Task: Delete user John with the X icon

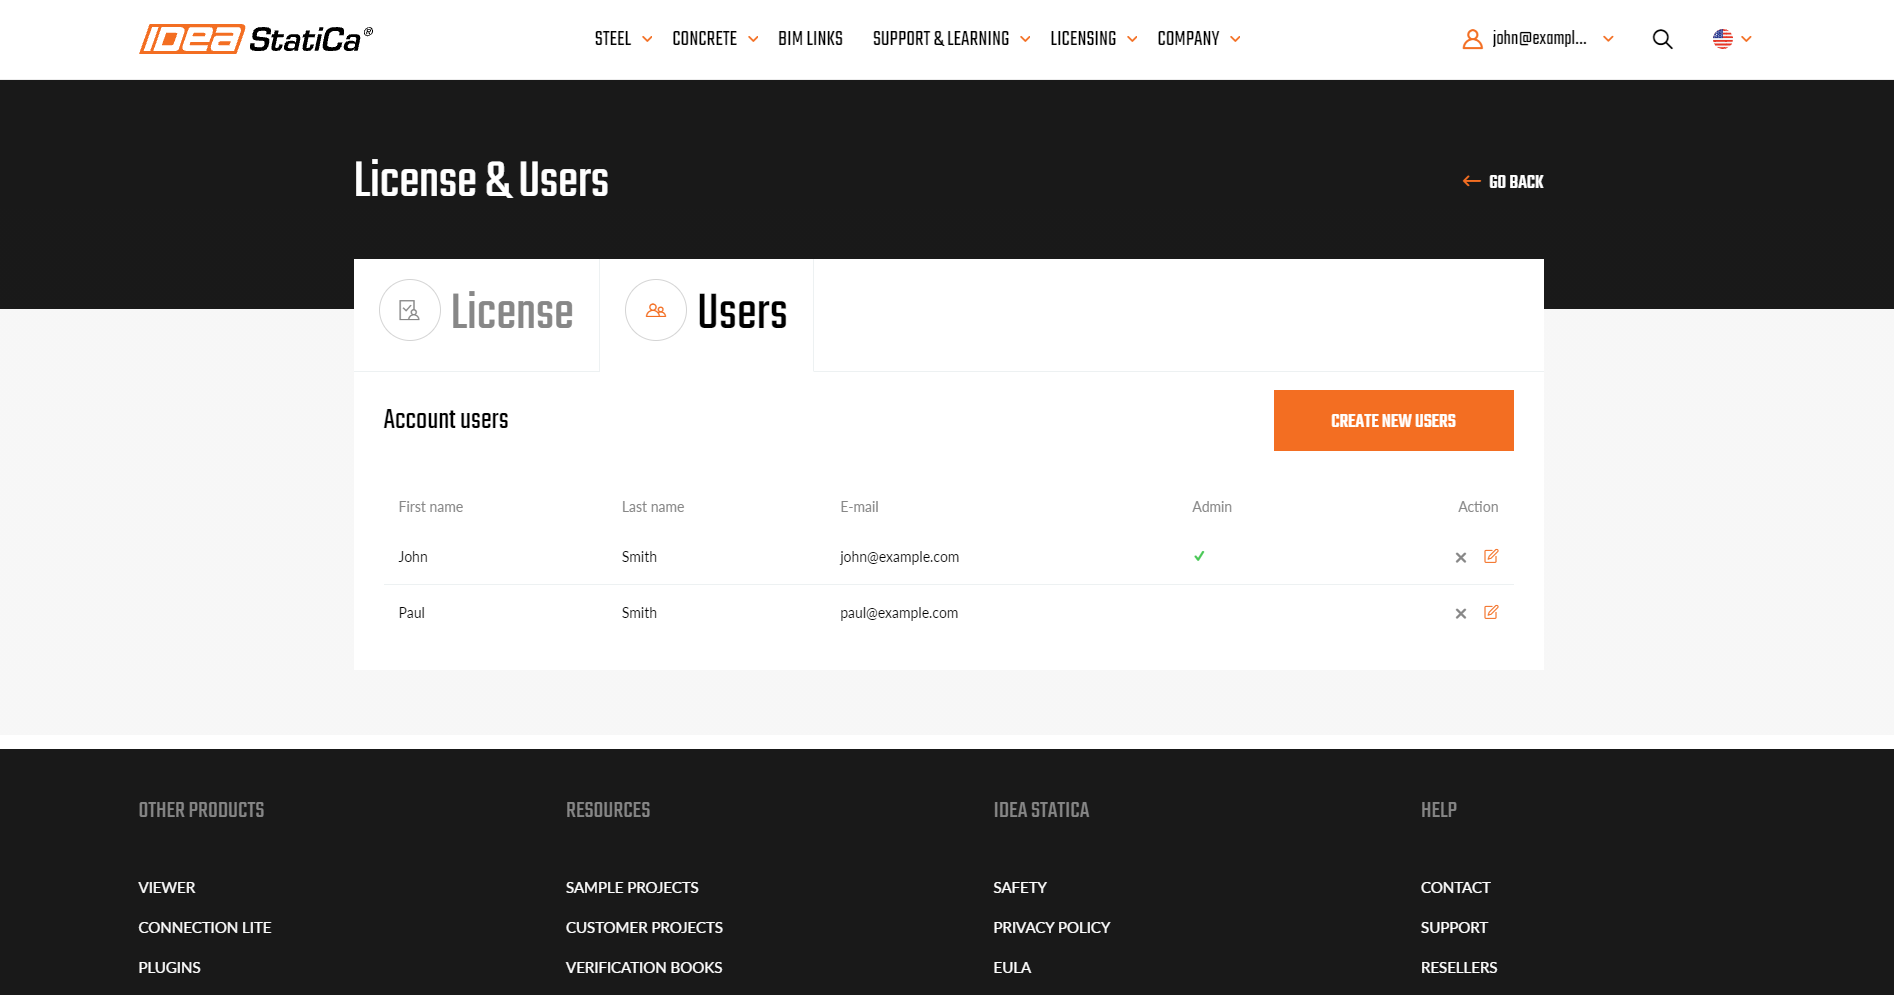Action: 1460,558
